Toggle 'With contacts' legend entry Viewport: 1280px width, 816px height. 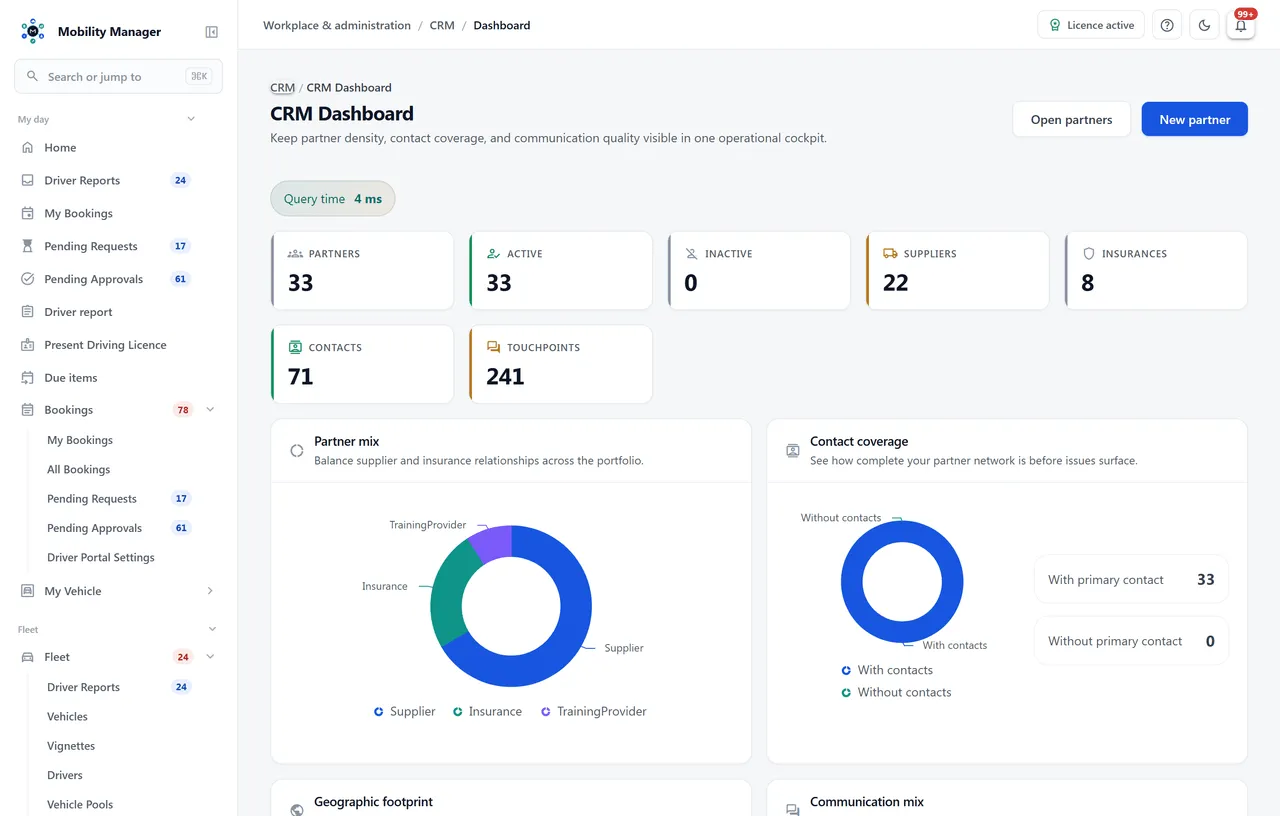pyautogui.click(x=887, y=670)
